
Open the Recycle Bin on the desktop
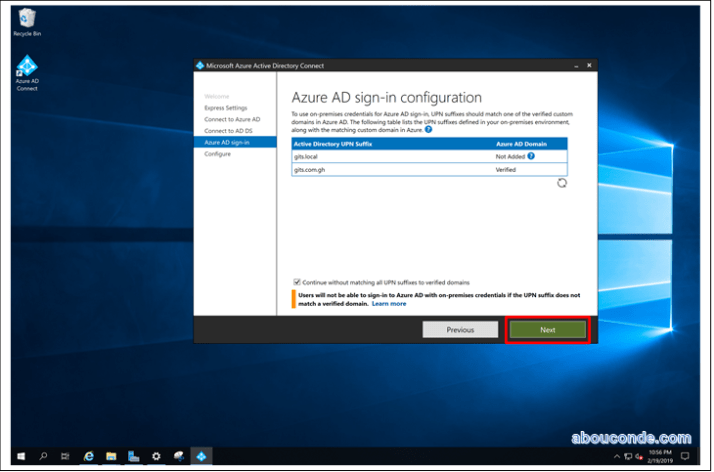point(27,20)
